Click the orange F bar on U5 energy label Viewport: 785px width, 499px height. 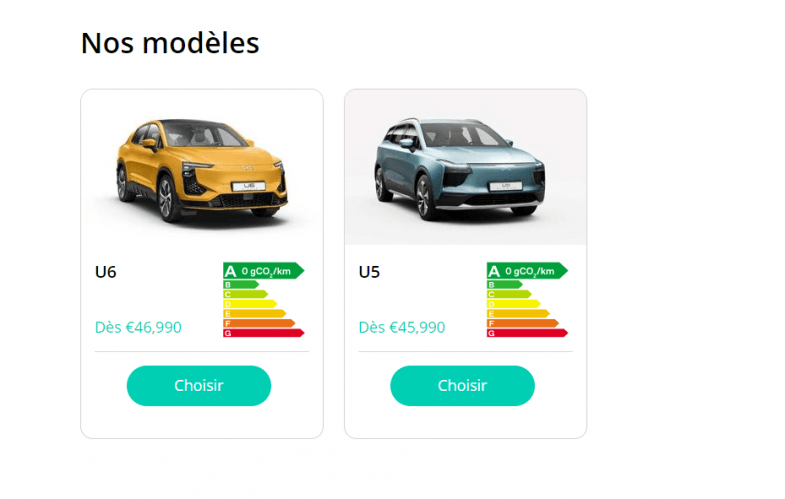(521, 324)
